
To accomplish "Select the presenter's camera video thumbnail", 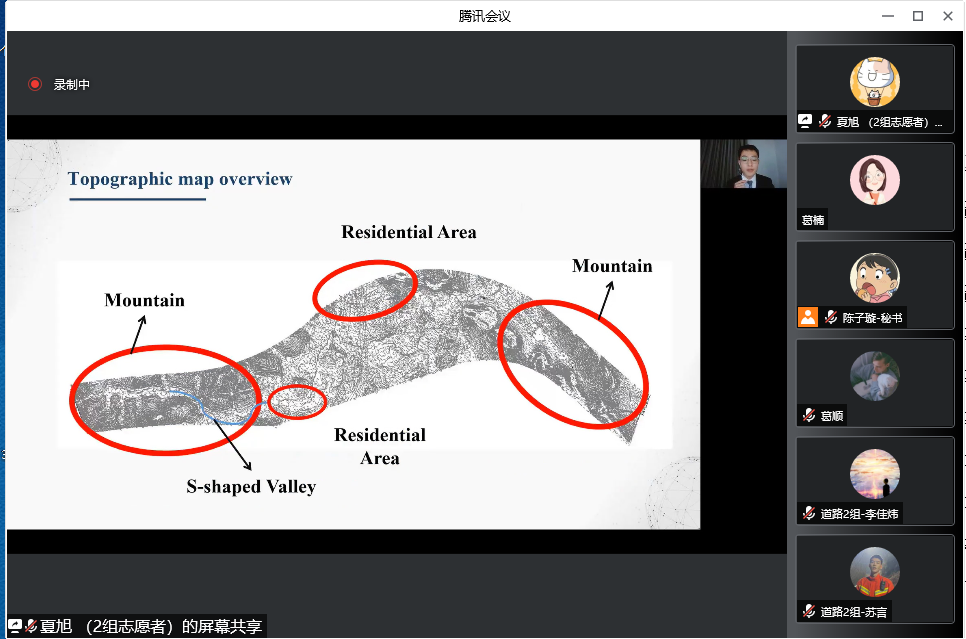I will pyautogui.click(x=743, y=164).
